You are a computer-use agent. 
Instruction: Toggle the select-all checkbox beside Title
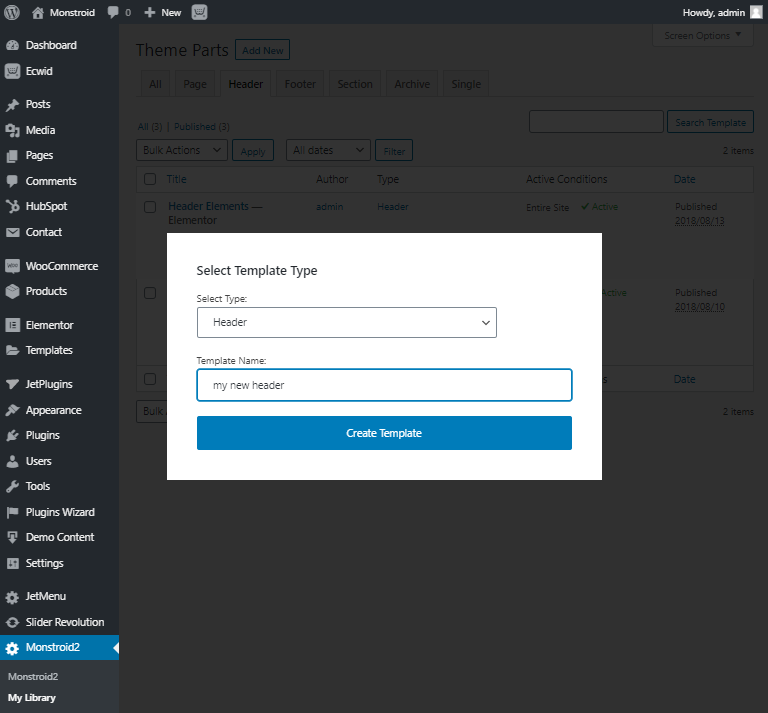150,179
